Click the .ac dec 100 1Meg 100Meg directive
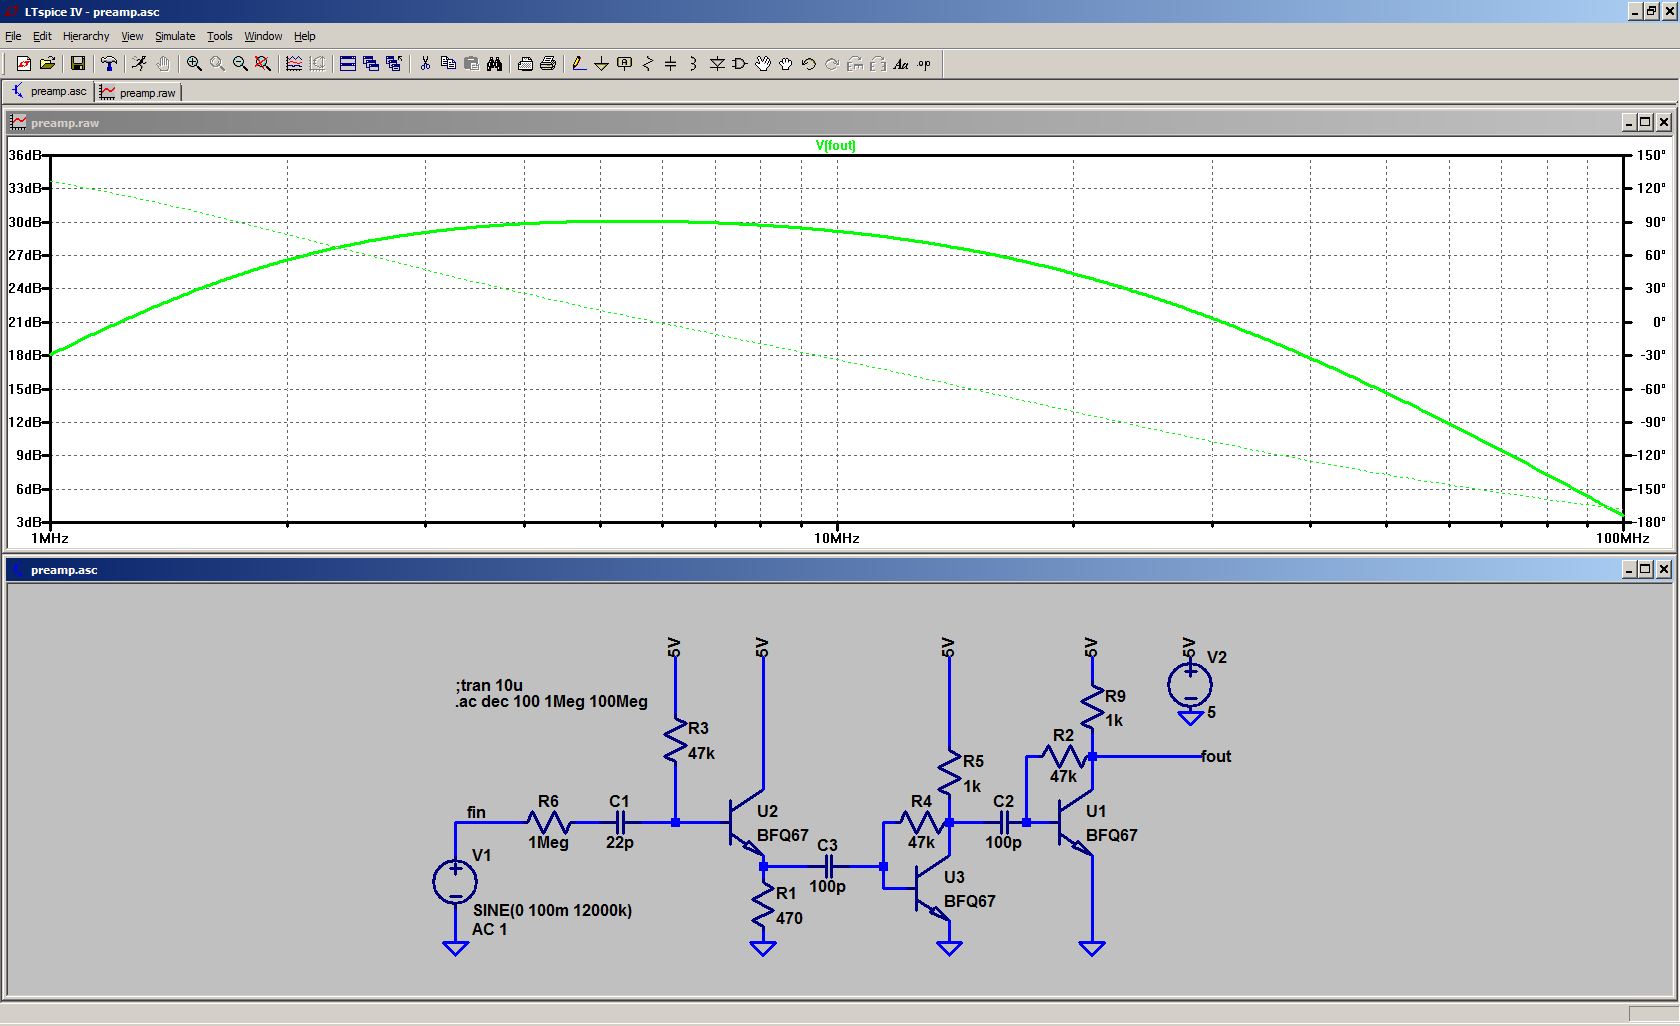The width and height of the screenshot is (1680, 1026). [x=551, y=702]
